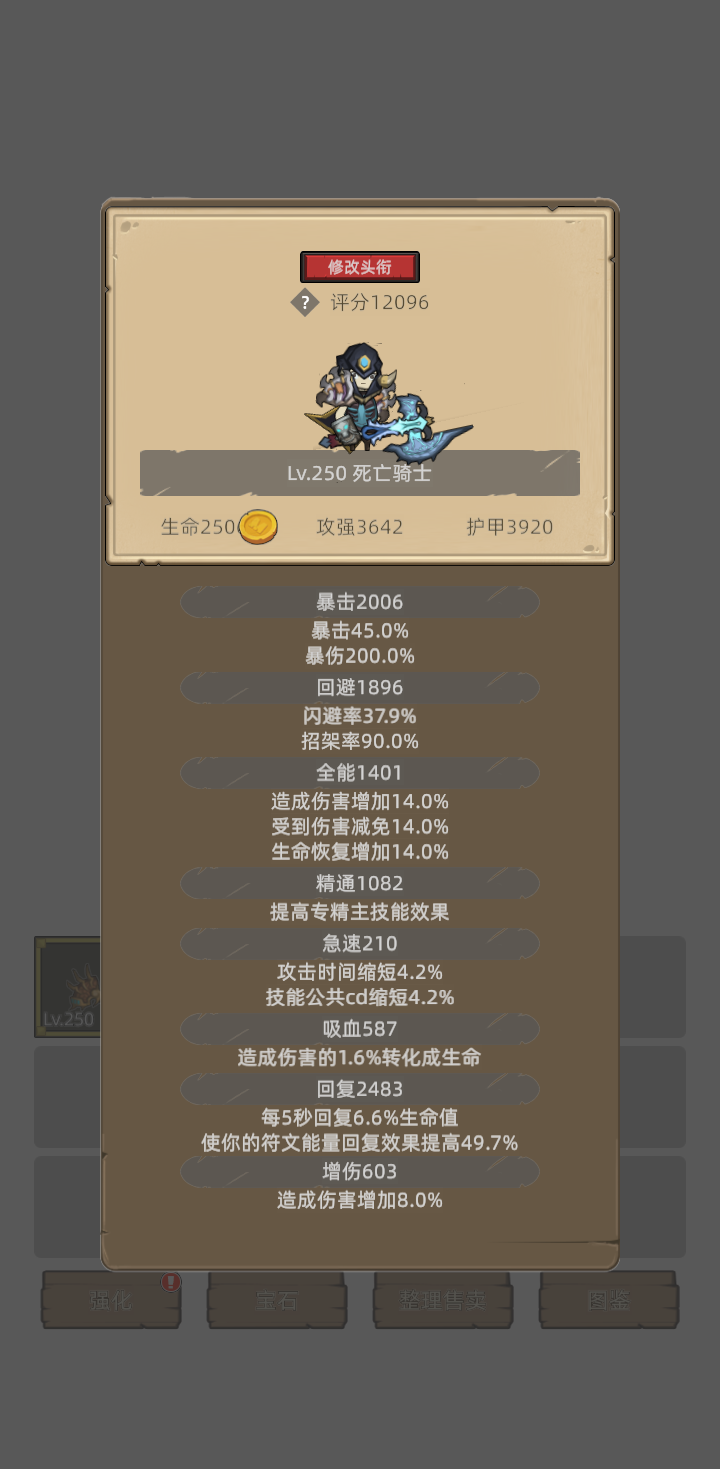Open the question mark help icon
Screen dimensions: 720x1469
pyautogui.click(x=305, y=302)
